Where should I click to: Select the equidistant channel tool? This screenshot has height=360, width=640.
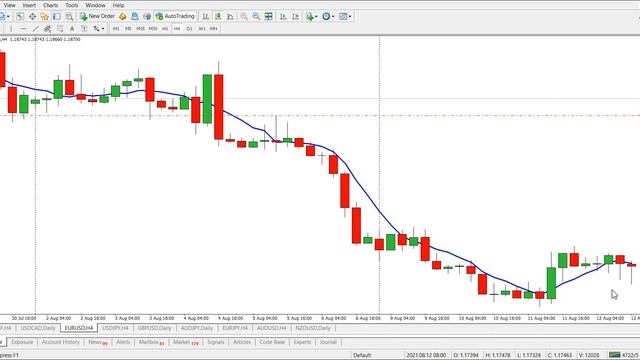click(47, 29)
